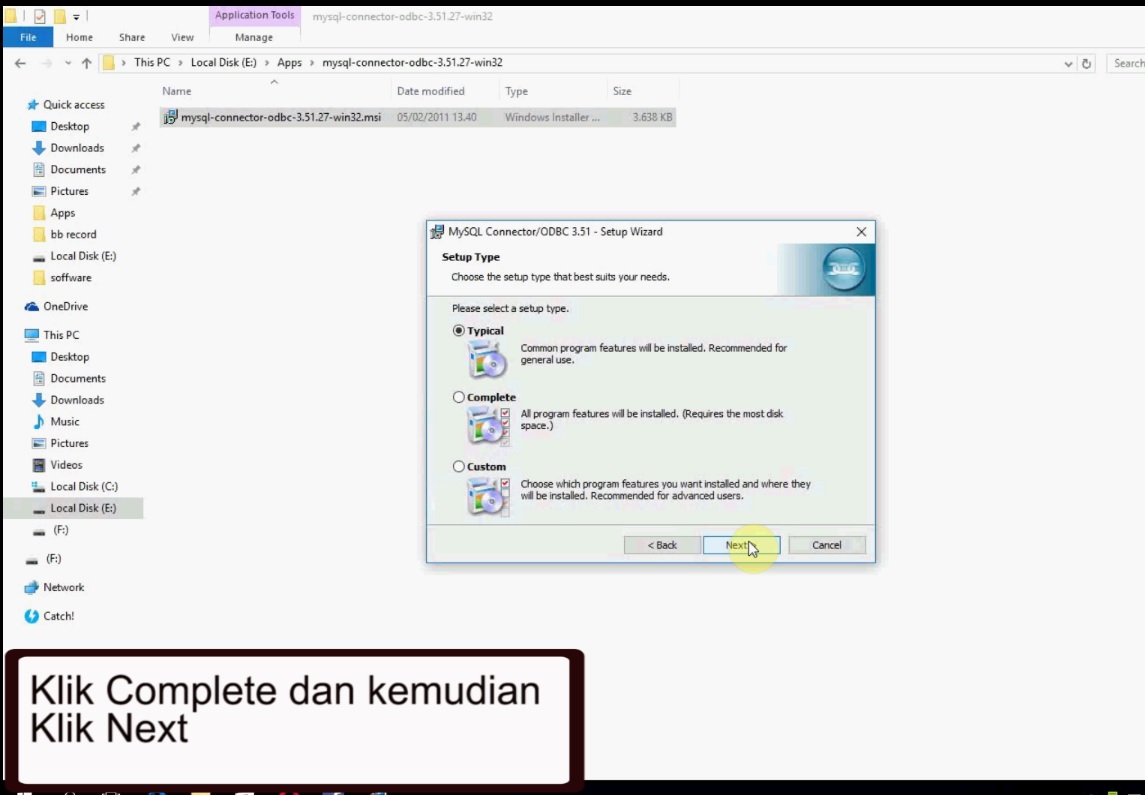Click the CD icon beside the Complete option
The image size is (1145, 795).
(487, 425)
